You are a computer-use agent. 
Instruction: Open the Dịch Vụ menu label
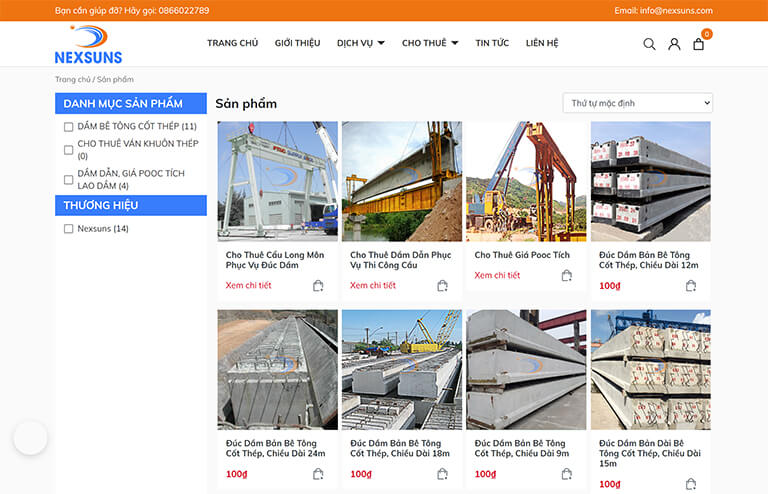(355, 43)
